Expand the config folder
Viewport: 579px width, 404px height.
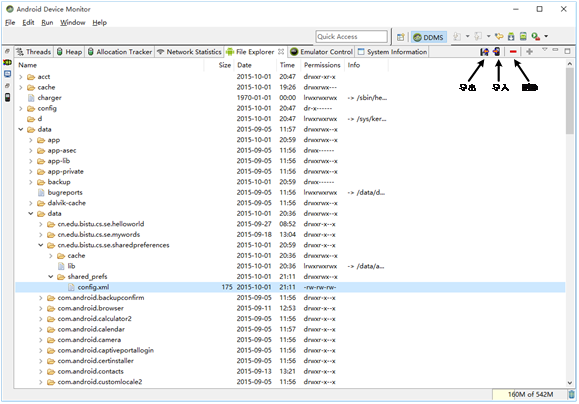point(21,109)
